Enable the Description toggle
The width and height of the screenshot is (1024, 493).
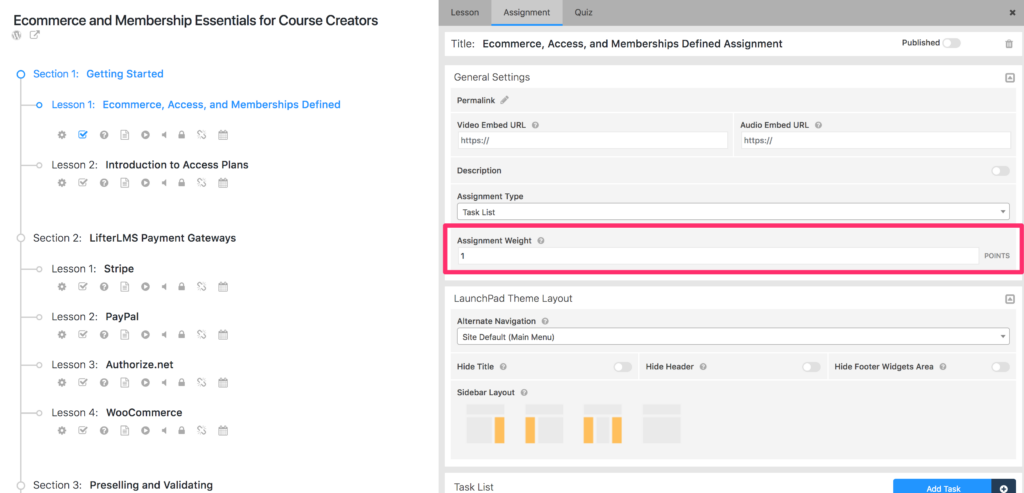[1000, 171]
